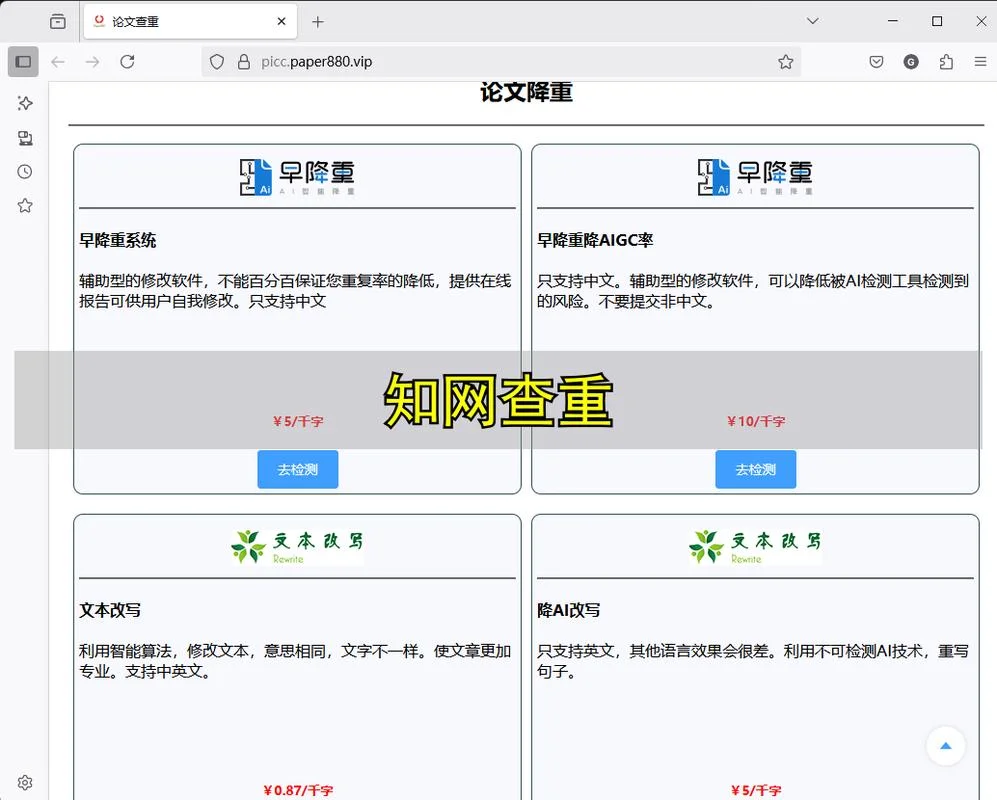The width and height of the screenshot is (997, 800).
Task: Open bookmarks star in sidebar
Action: [x=25, y=205]
